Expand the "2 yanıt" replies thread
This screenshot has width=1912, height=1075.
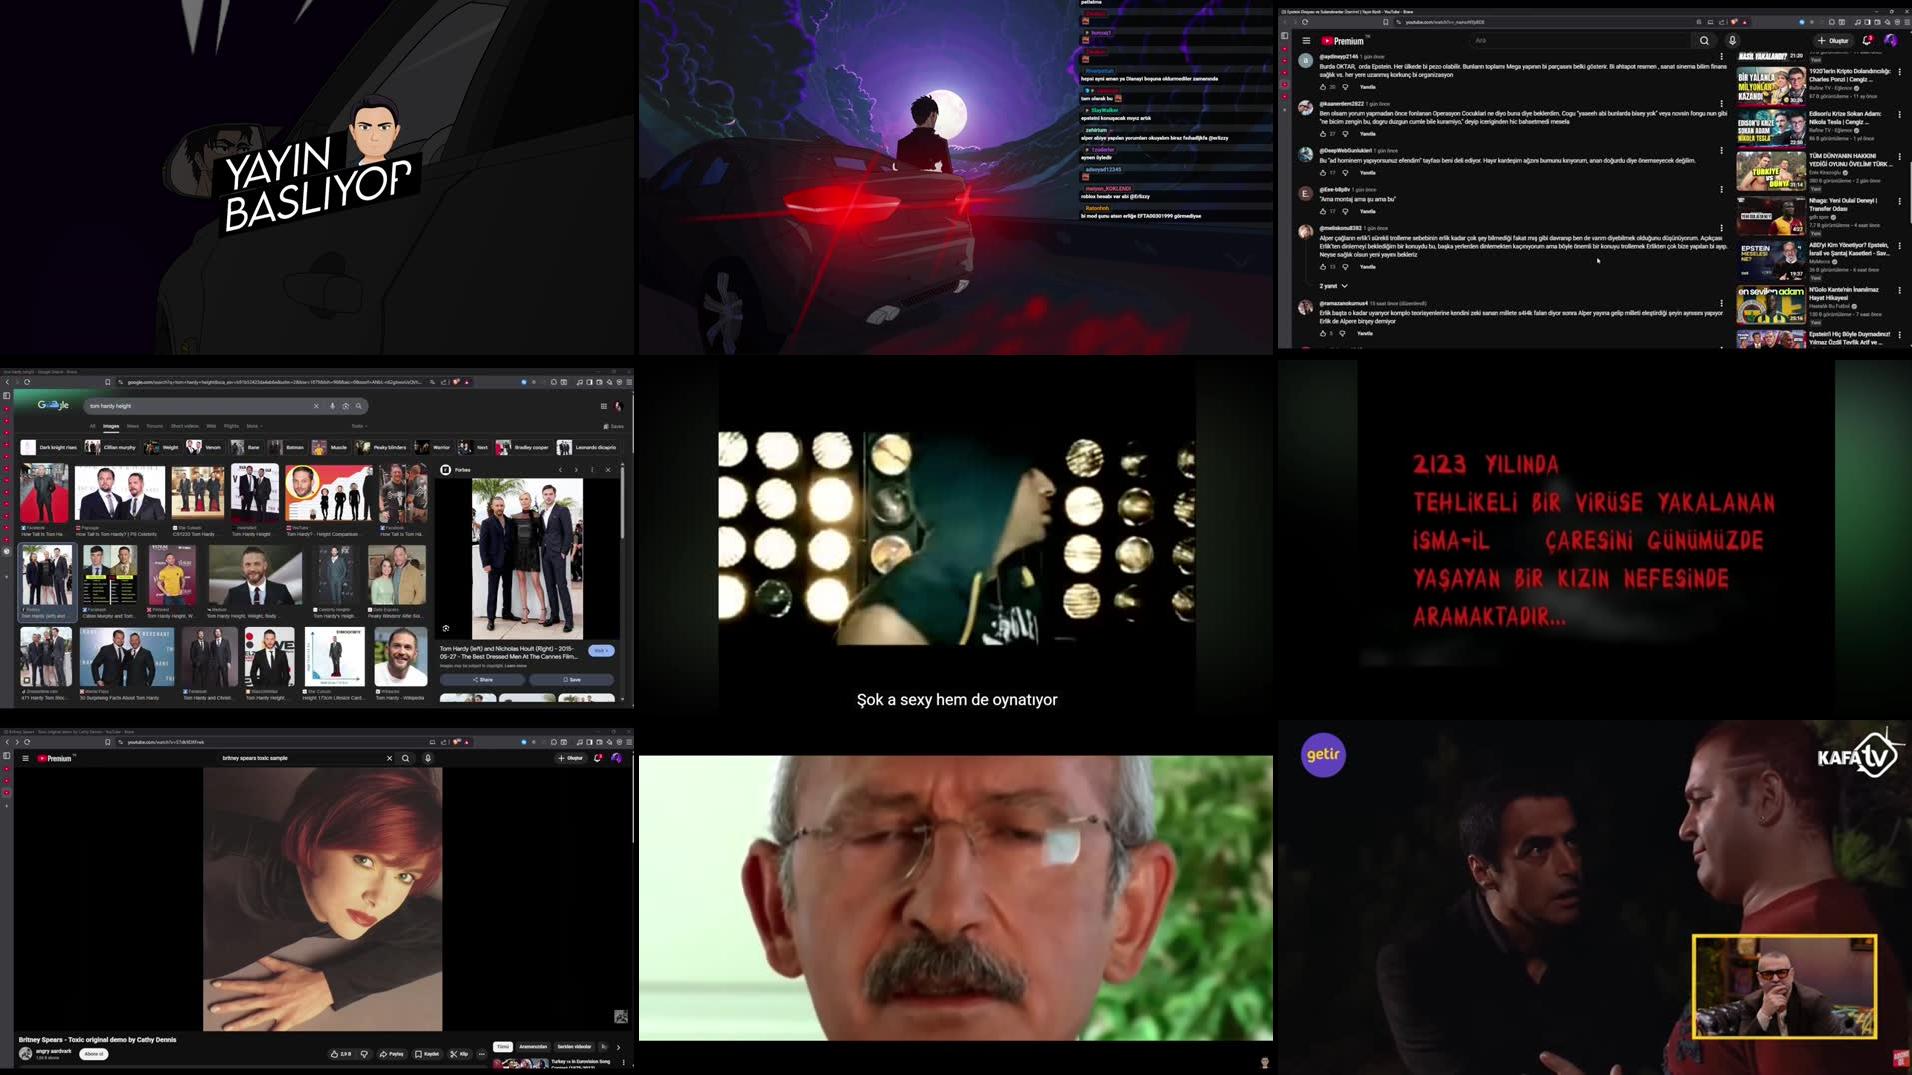tap(1328, 286)
